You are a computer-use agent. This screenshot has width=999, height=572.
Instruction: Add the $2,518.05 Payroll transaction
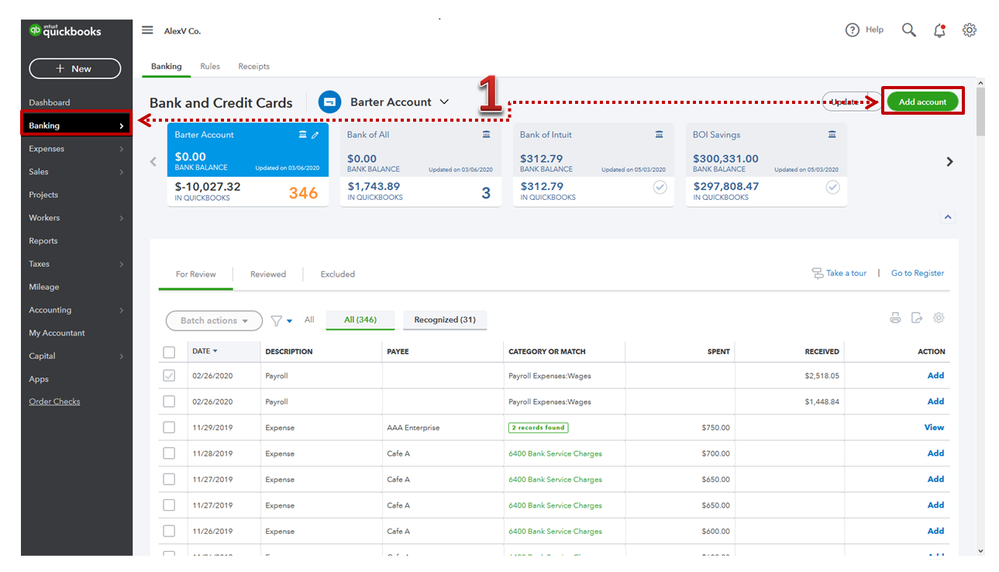935,376
